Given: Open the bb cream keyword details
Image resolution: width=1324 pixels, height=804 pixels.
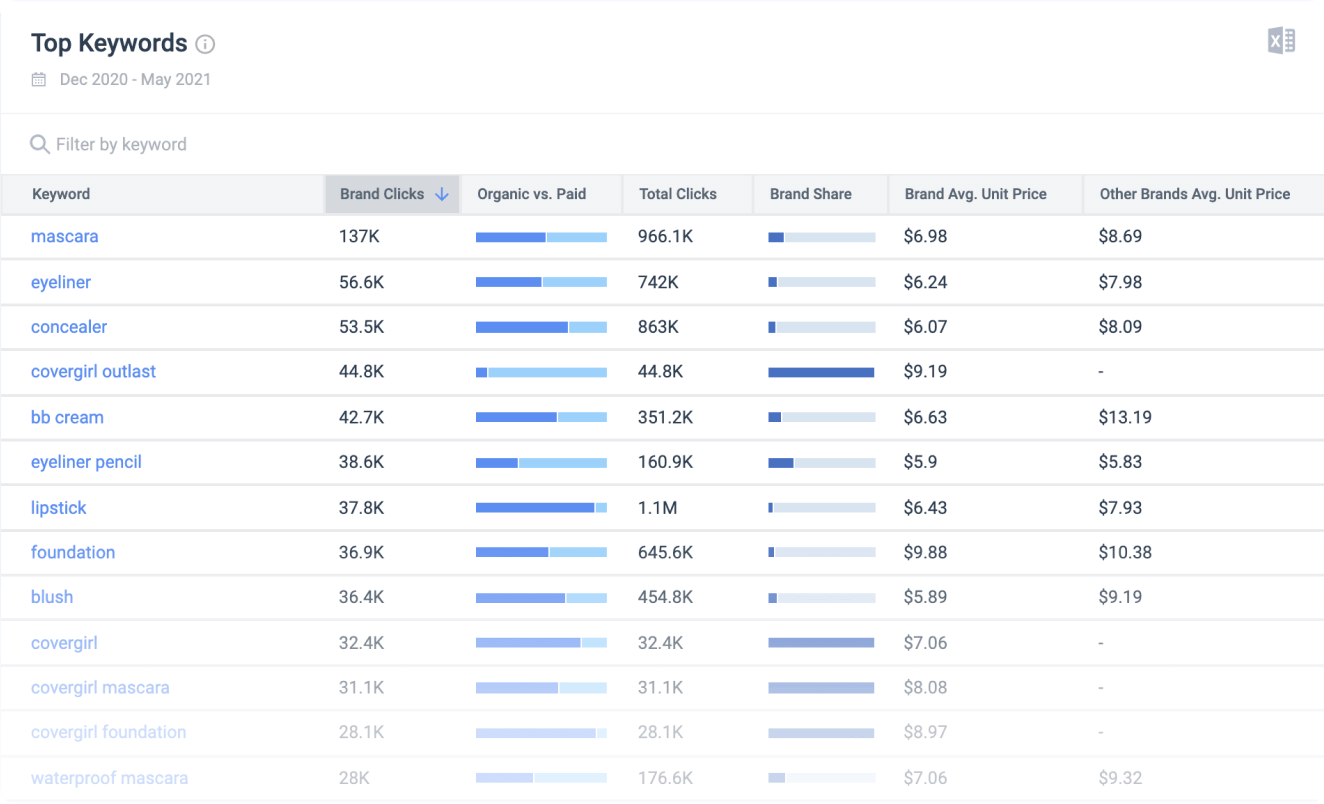Looking at the screenshot, I should (x=67, y=417).
